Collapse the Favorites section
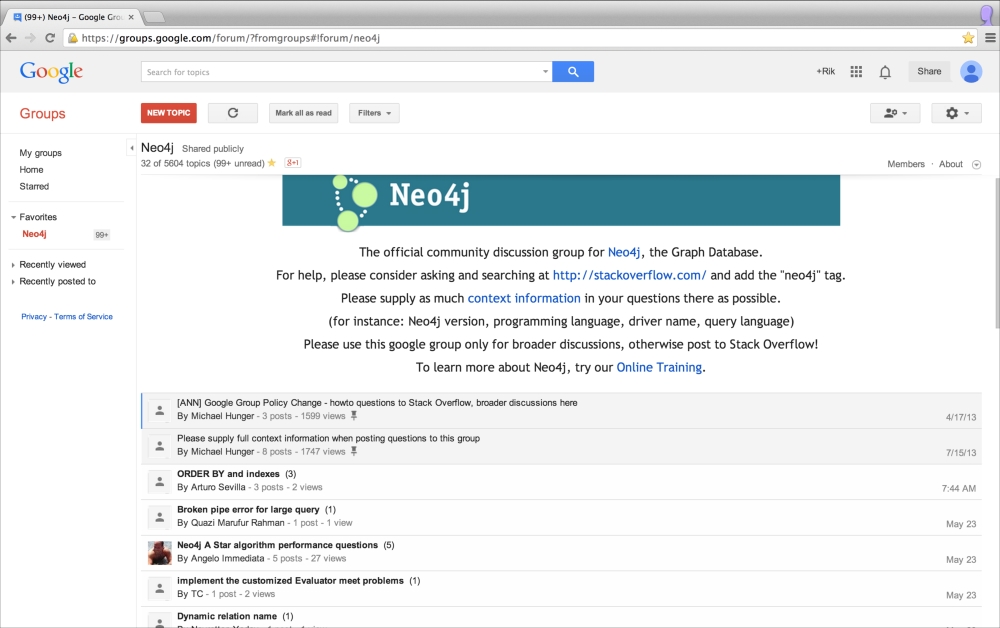Screen dimensions: 1000x628 [x=13, y=217]
